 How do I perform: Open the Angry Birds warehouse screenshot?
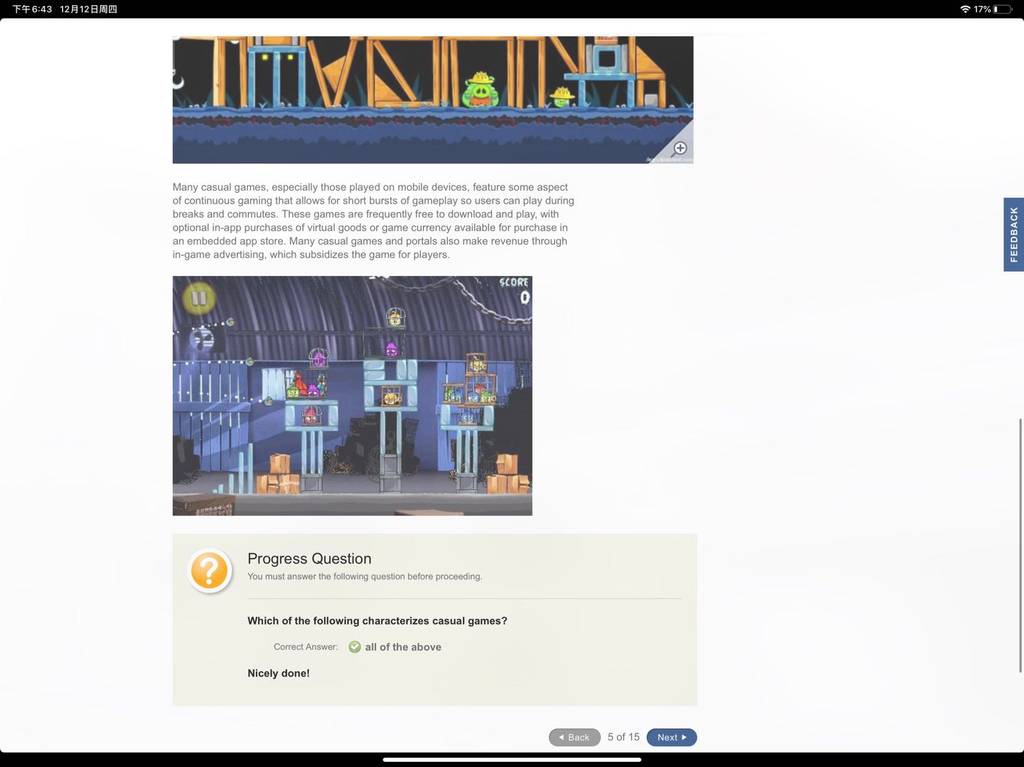pos(352,396)
